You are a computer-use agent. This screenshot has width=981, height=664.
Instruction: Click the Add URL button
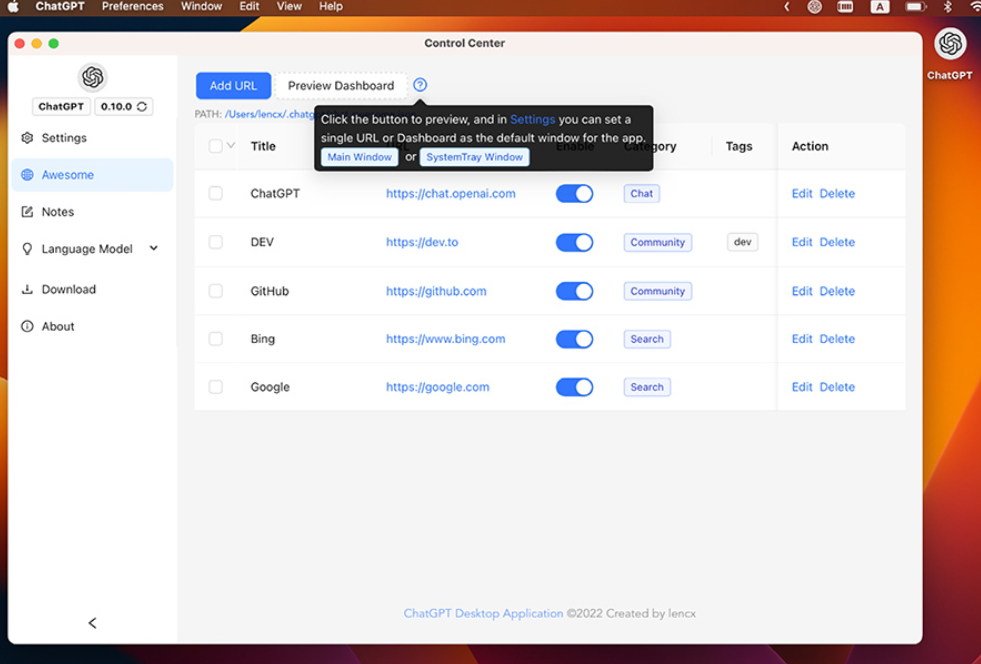[x=233, y=86]
